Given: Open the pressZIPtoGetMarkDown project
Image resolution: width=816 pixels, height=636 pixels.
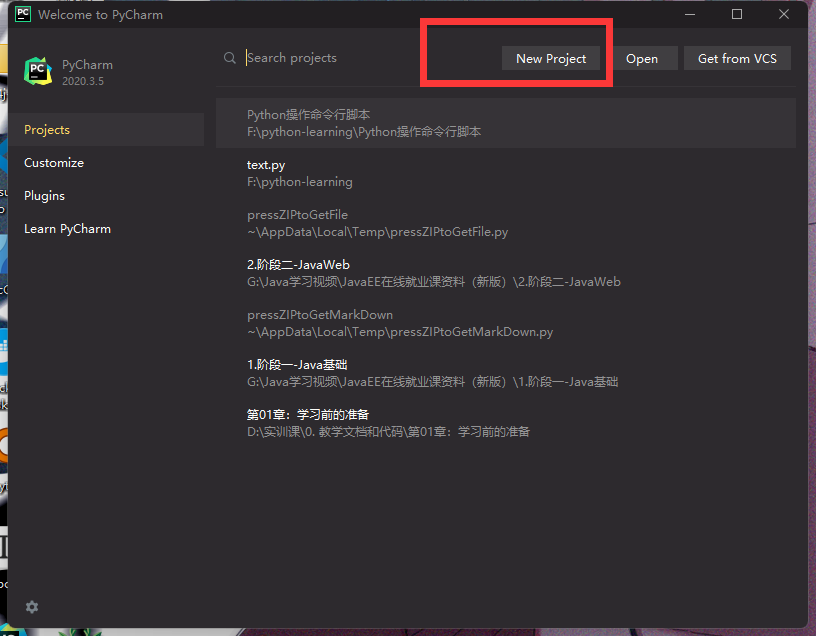Looking at the screenshot, I should (506, 323).
